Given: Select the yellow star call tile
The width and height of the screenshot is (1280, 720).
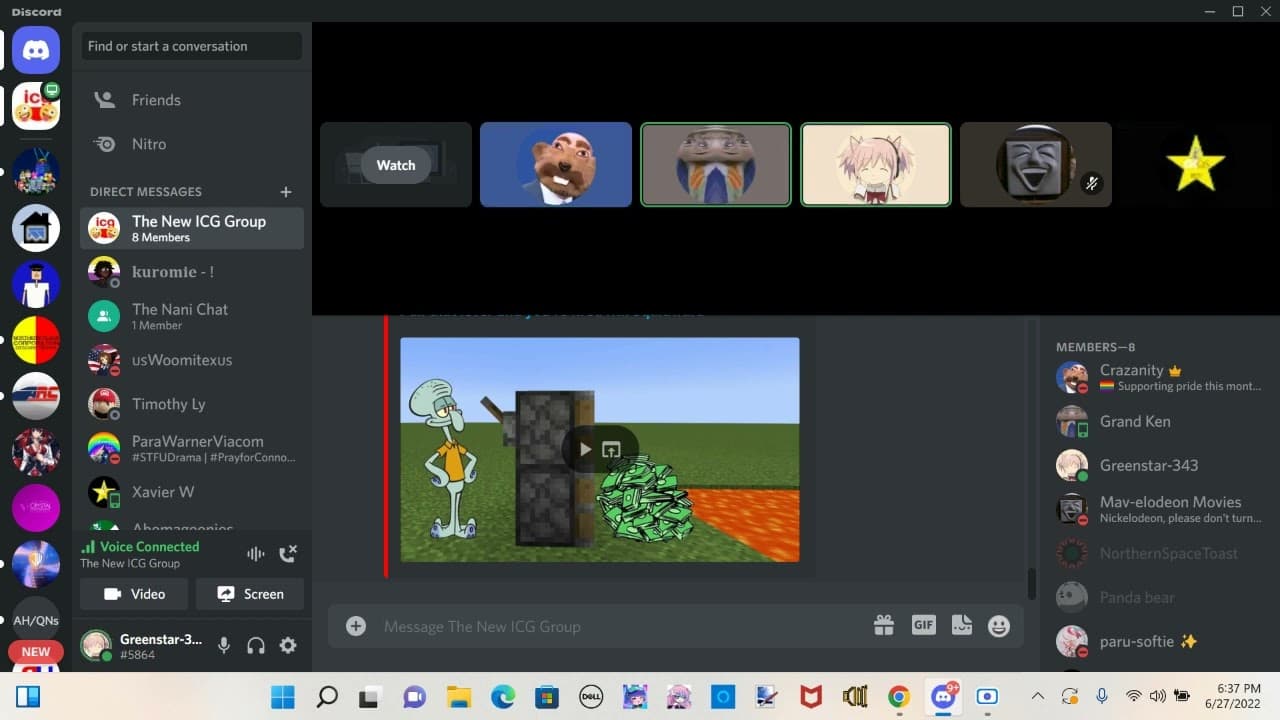Looking at the screenshot, I should [1195, 165].
